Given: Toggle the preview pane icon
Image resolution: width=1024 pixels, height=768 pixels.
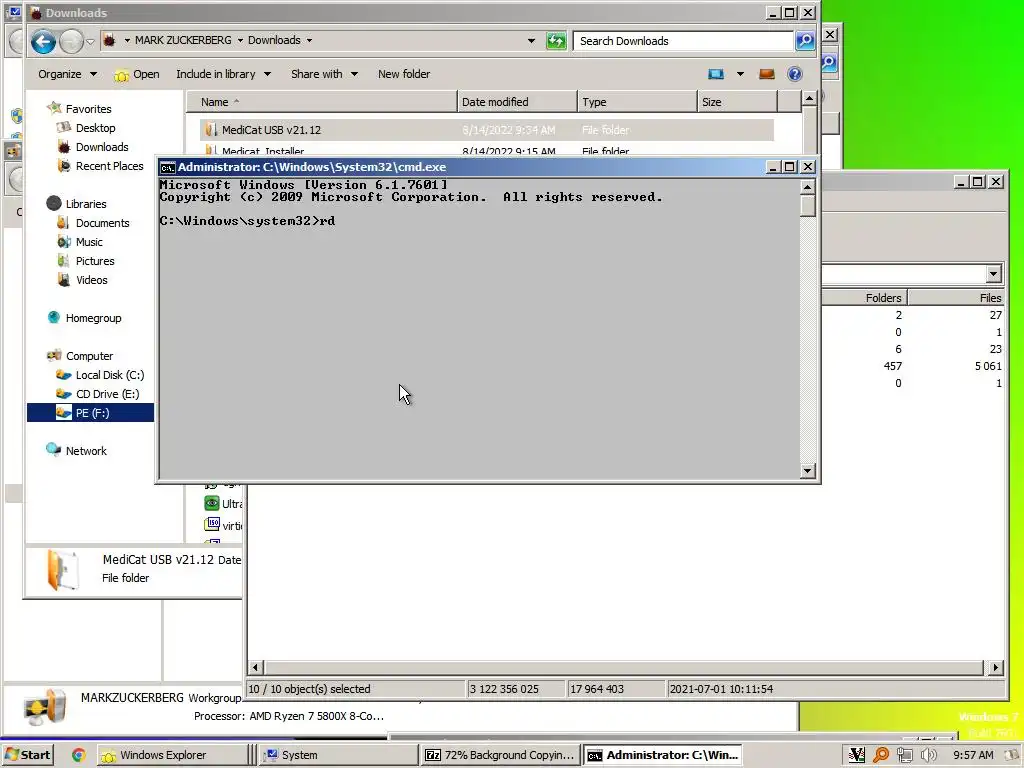Looking at the screenshot, I should [x=767, y=74].
